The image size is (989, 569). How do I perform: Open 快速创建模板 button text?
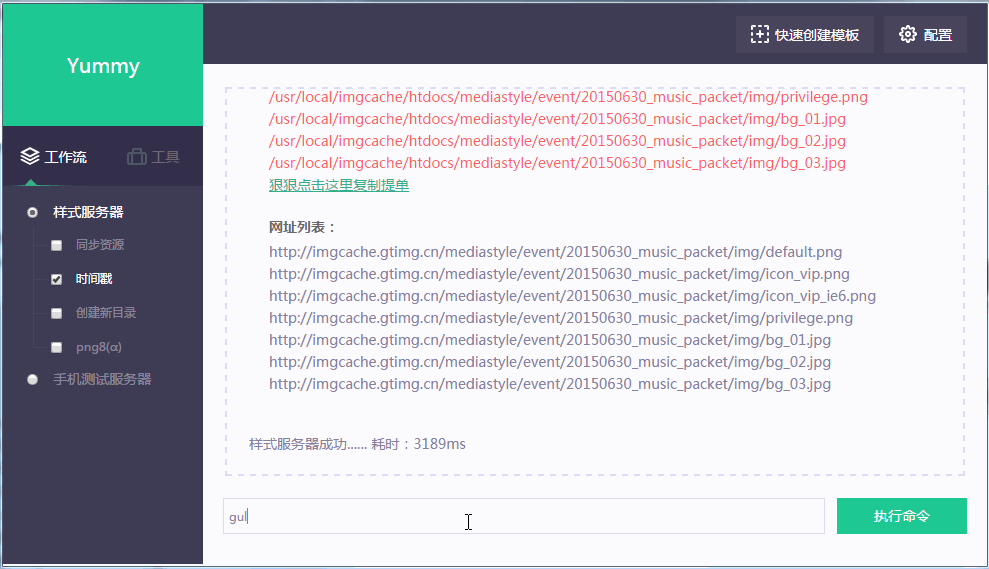tap(817, 35)
